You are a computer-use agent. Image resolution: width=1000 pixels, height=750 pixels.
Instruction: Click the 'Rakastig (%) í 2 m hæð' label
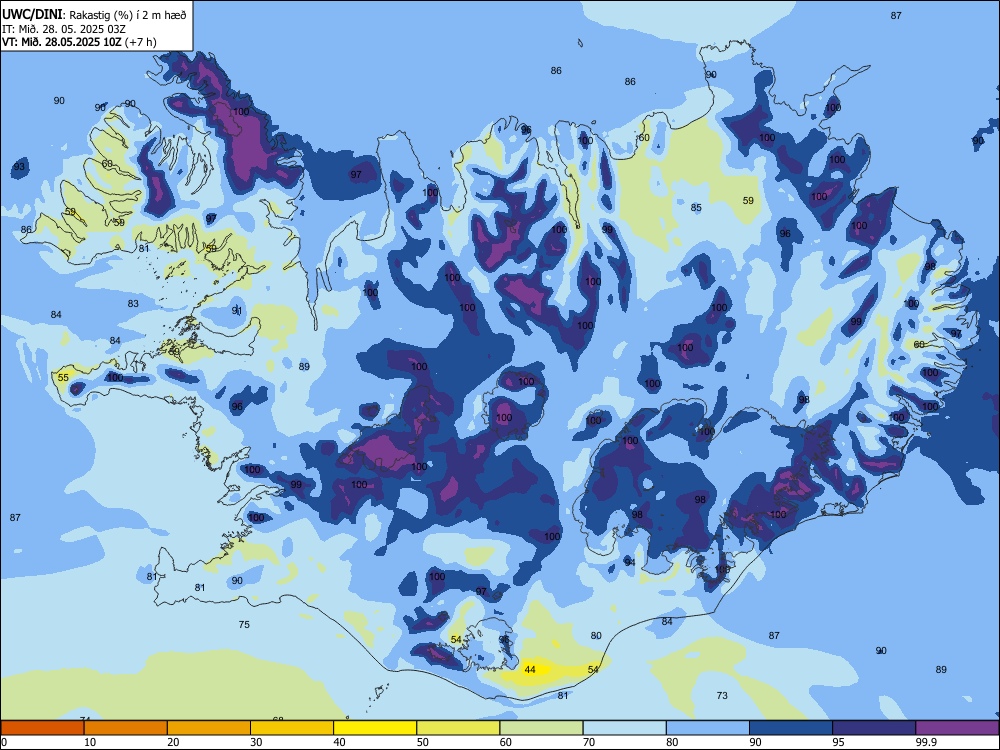point(128,15)
